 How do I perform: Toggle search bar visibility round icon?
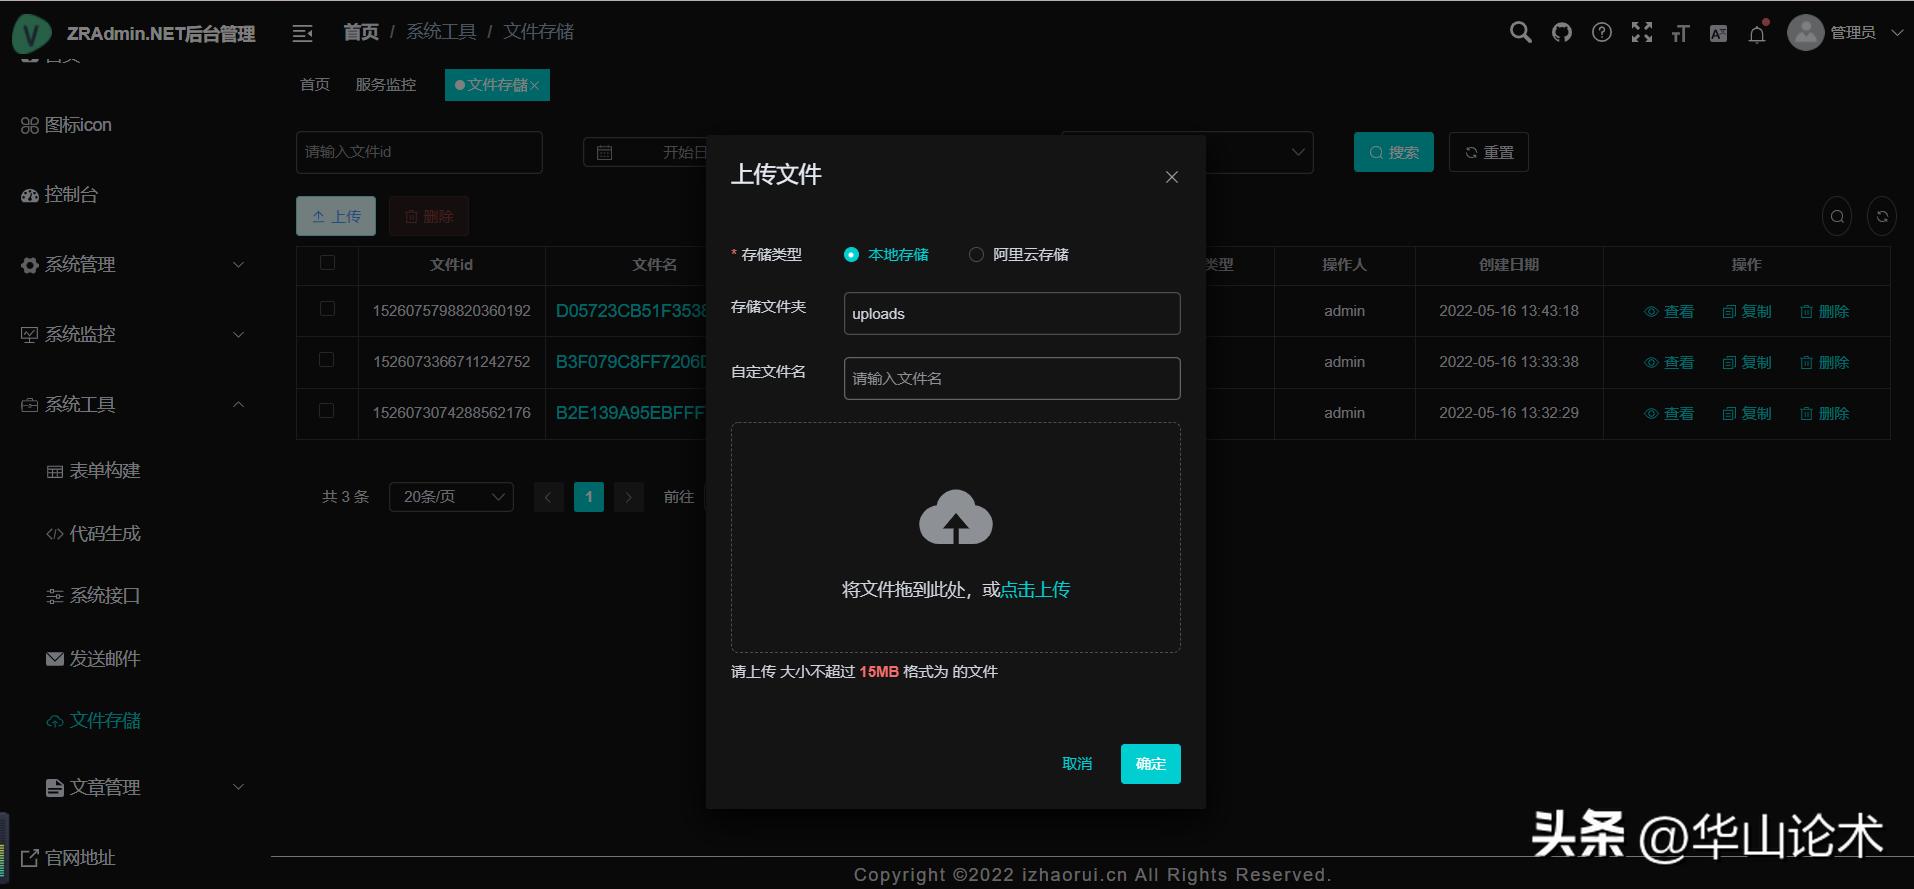click(1837, 216)
